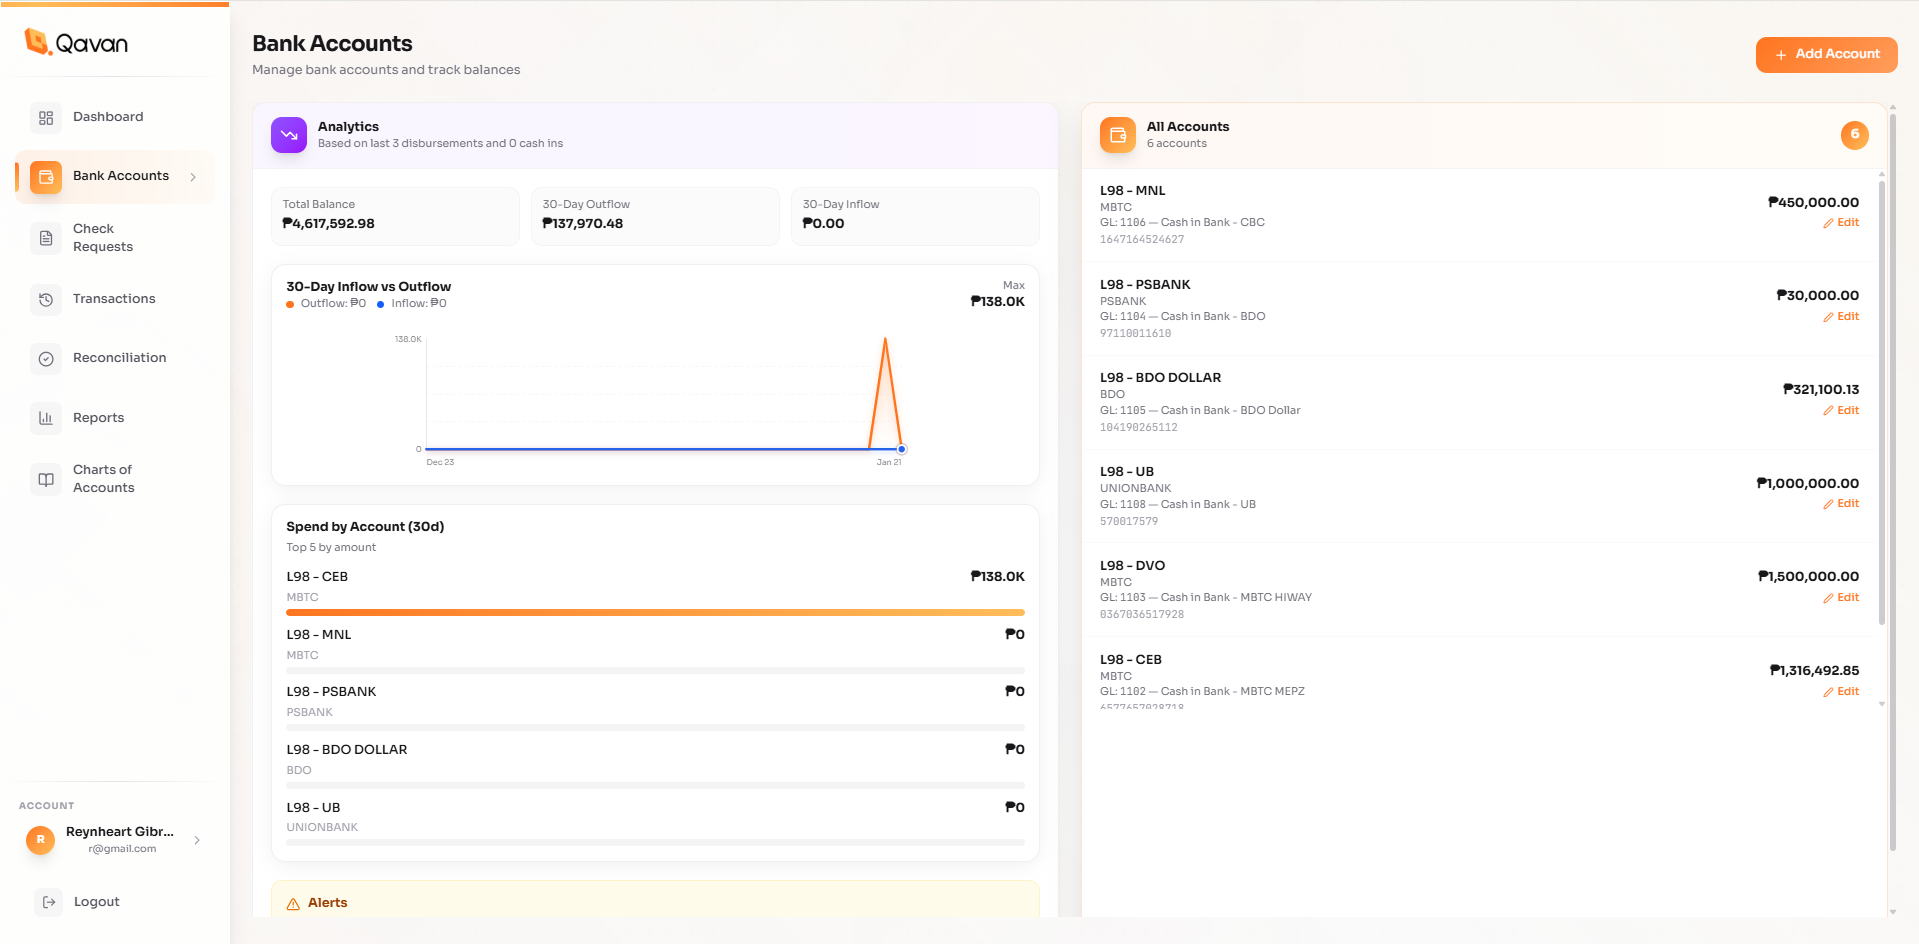Open the Reports menu item

click(98, 418)
